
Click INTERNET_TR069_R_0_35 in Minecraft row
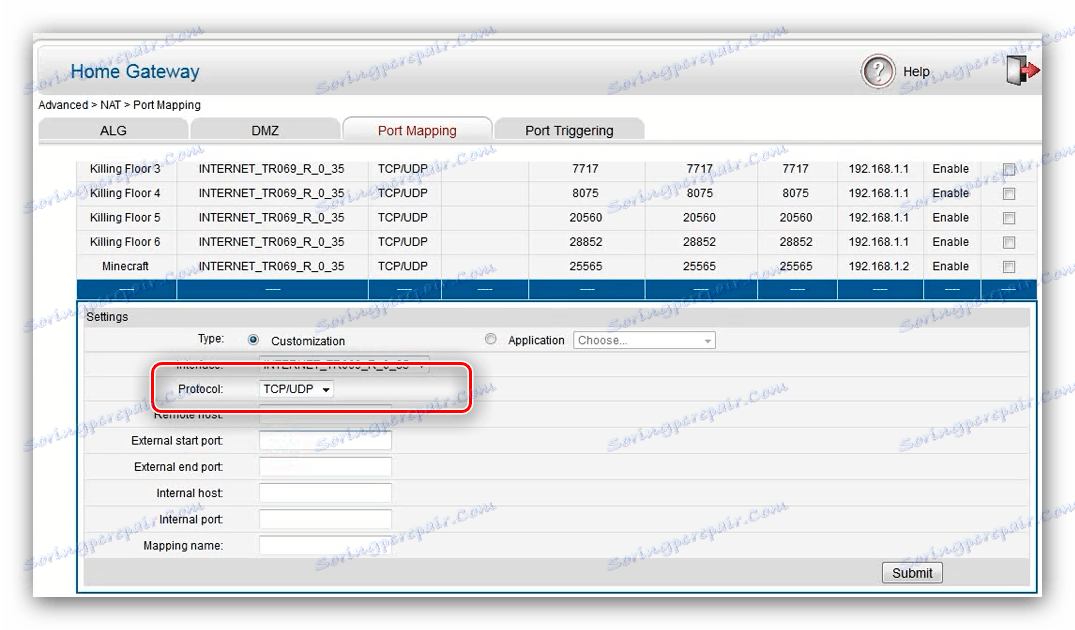tap(271, 266)
